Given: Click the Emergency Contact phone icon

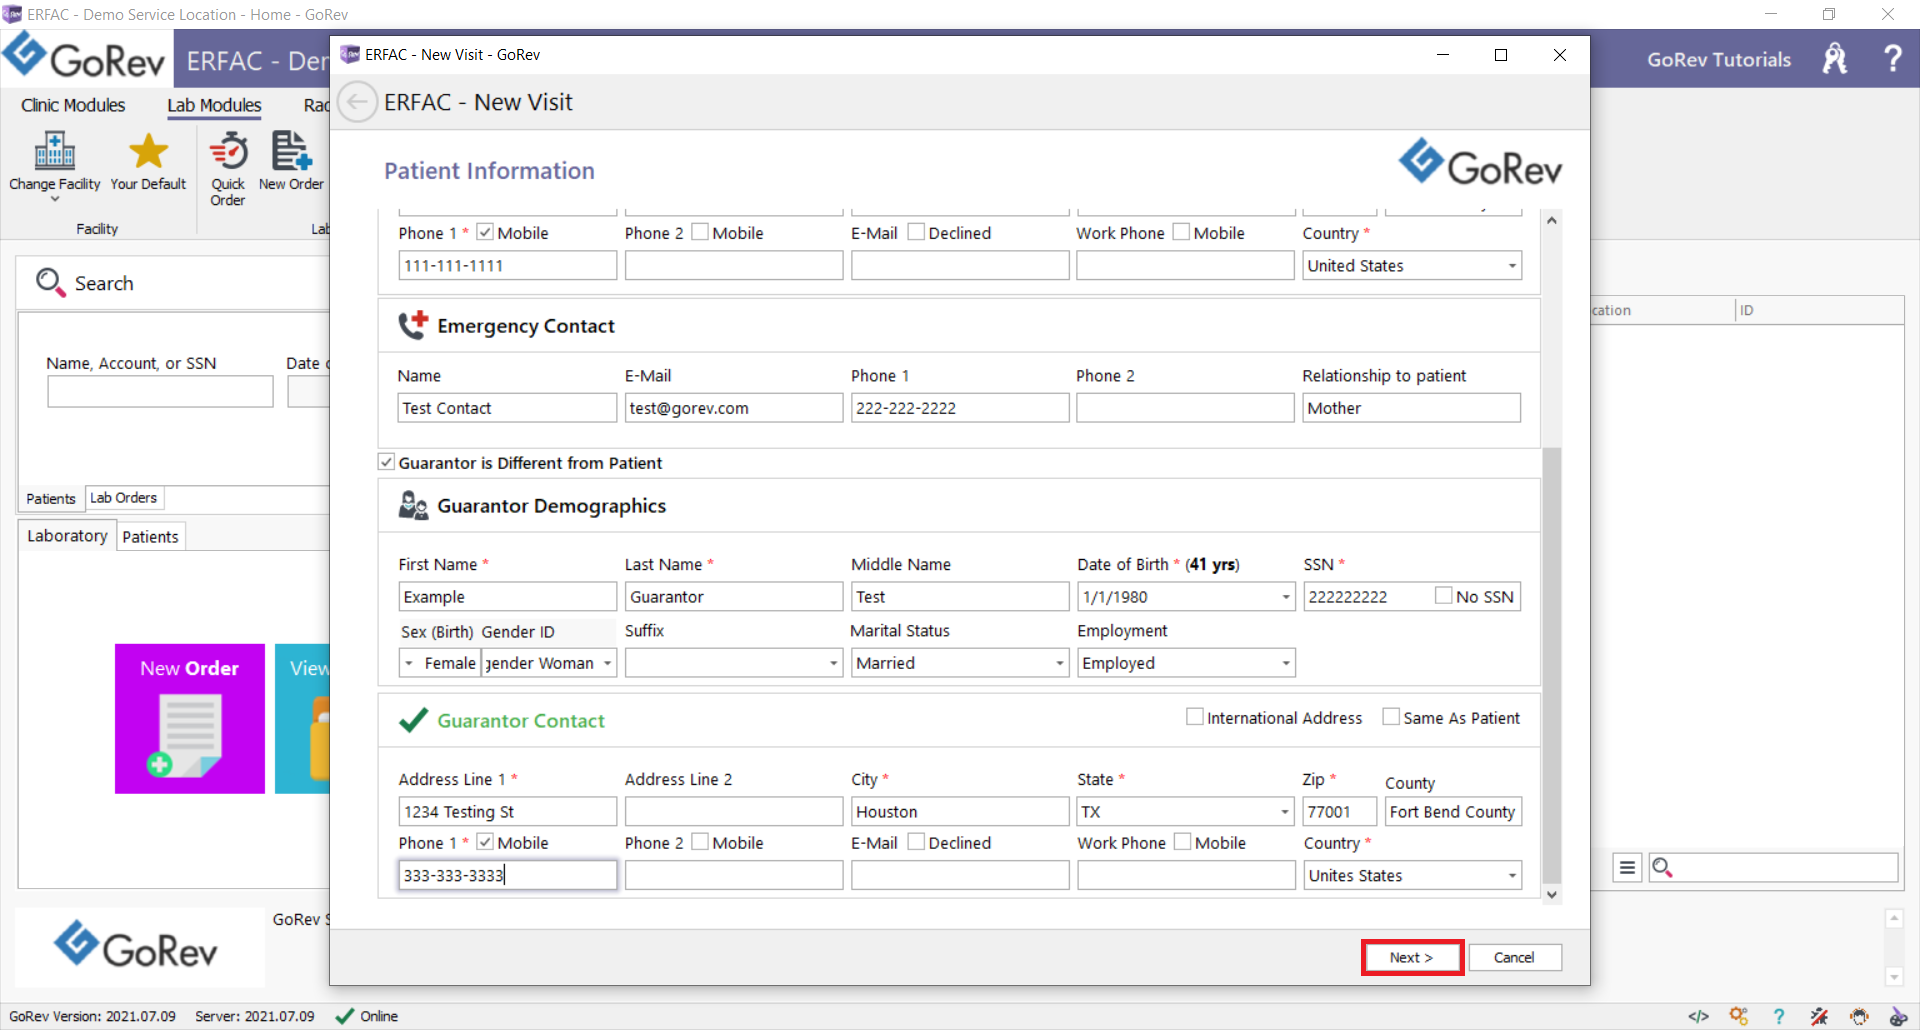Looking at the screenshot, I should click(x=413, y=325).
